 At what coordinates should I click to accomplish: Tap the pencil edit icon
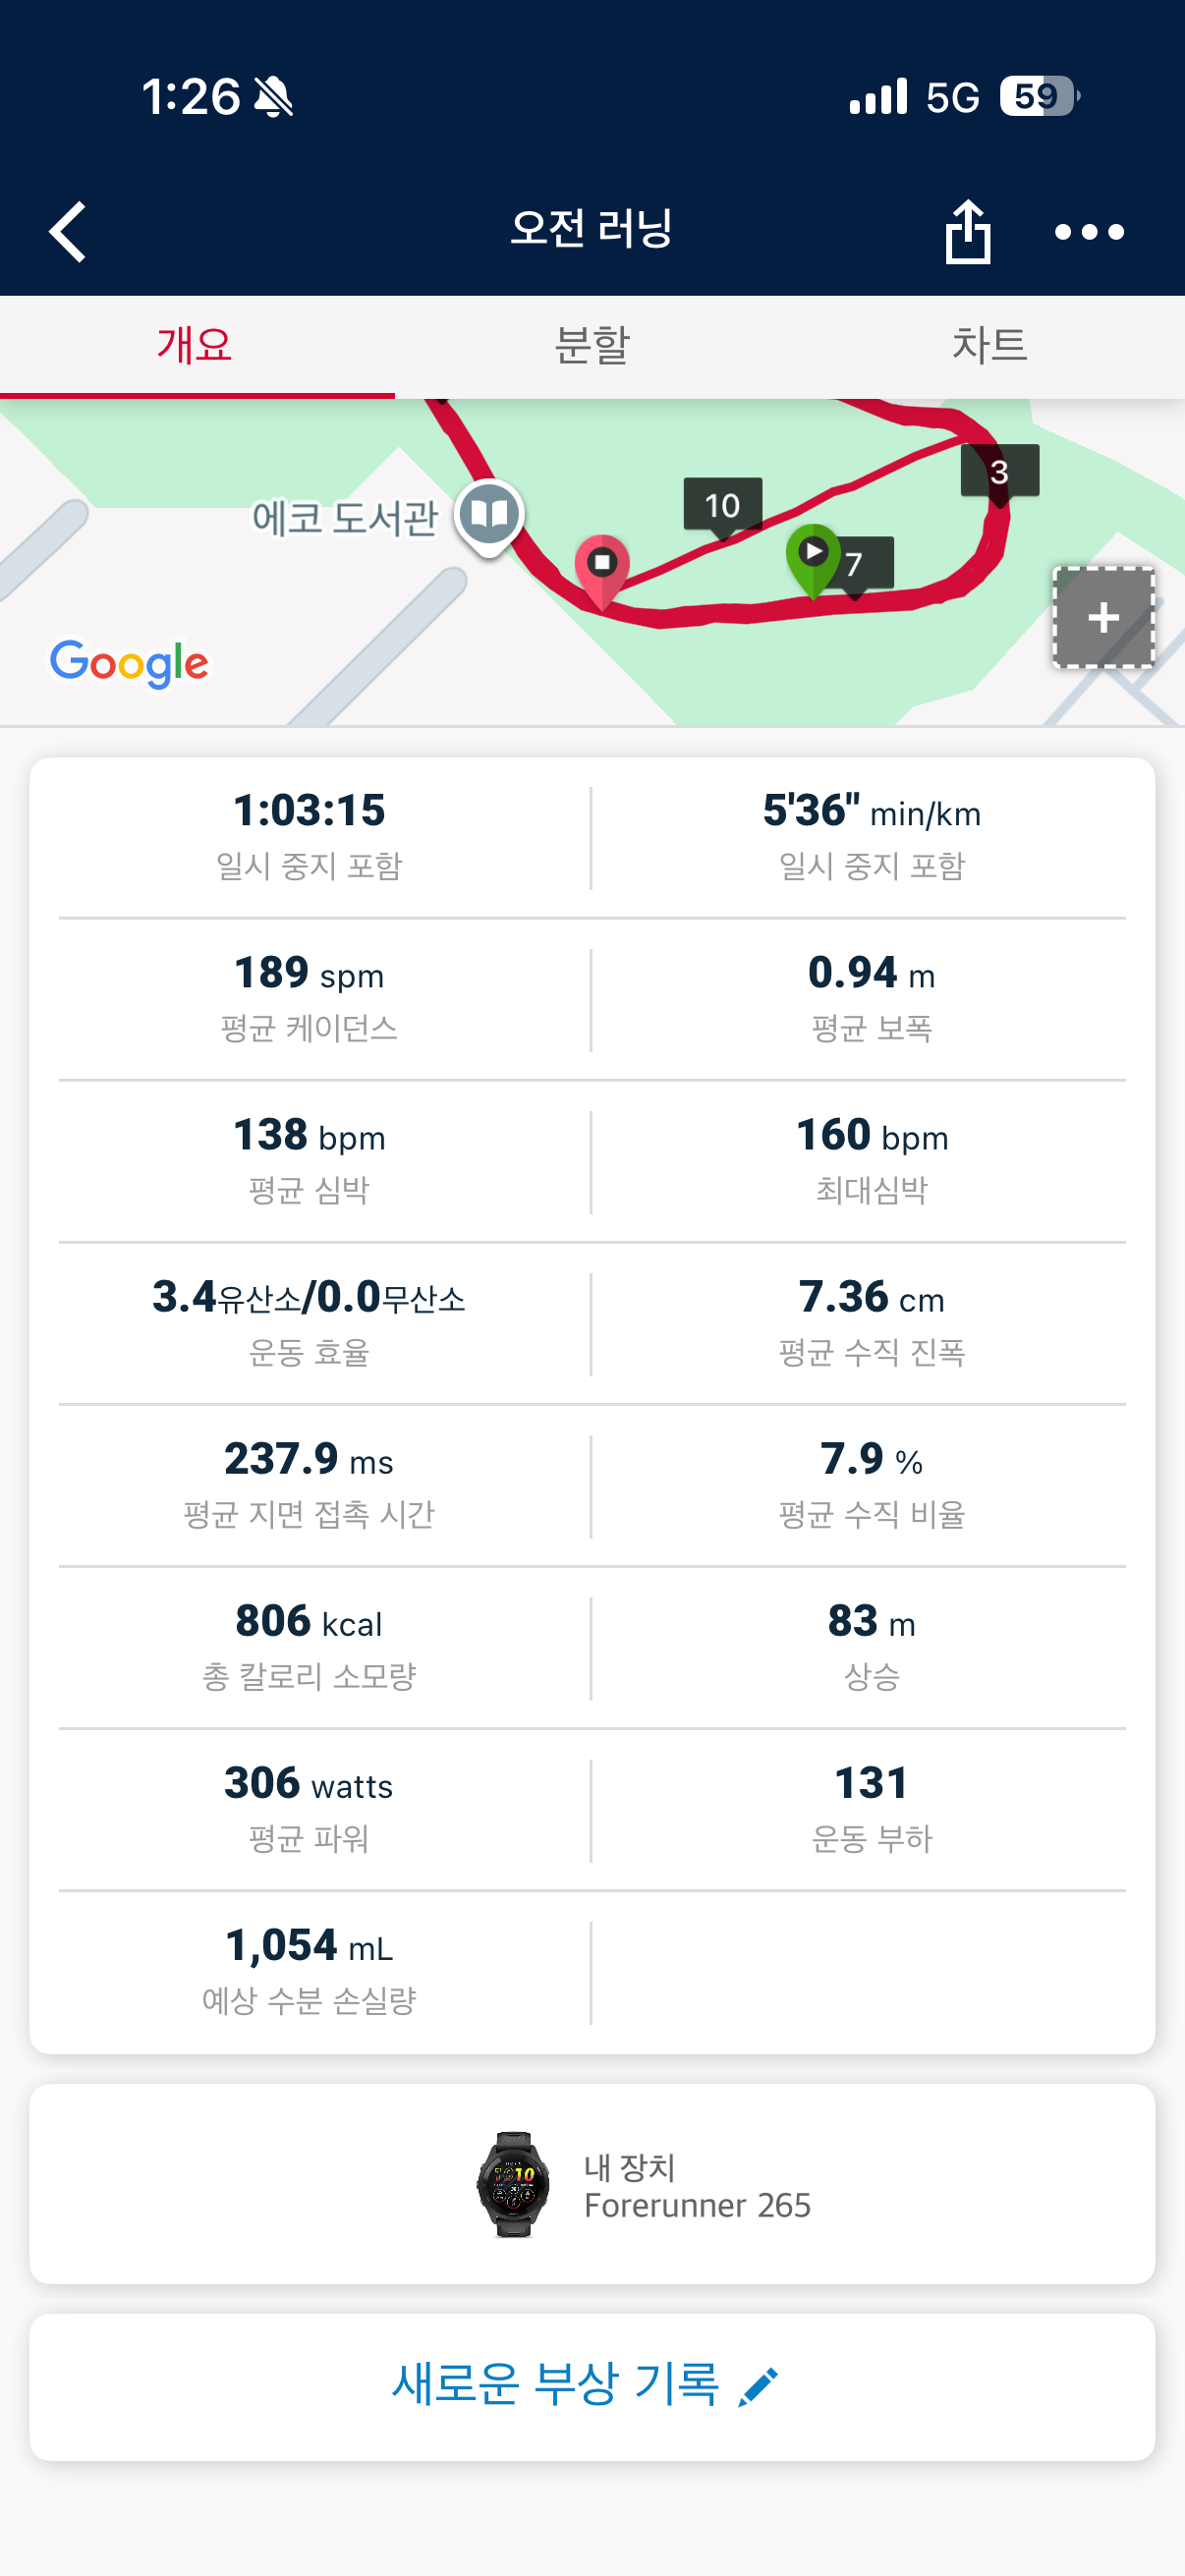[x=757, y=2387]
